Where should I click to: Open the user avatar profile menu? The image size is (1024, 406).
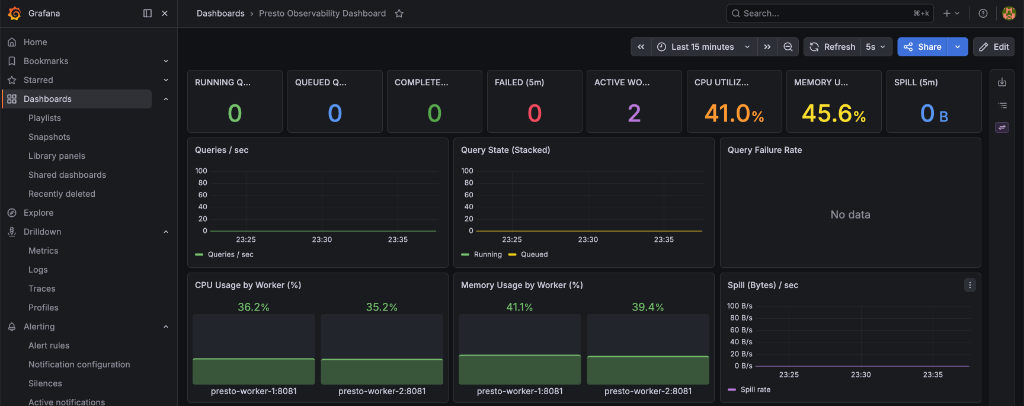click(1008, 13)
